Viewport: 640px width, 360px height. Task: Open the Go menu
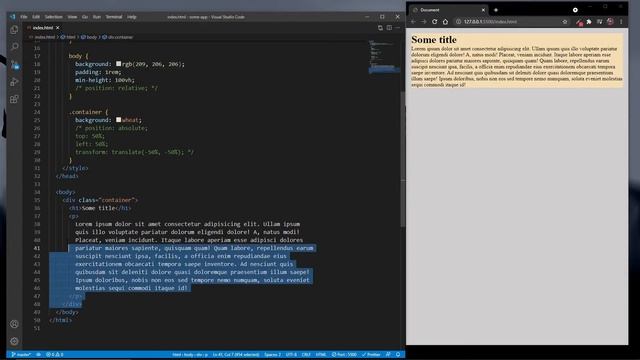pos(85,17)
